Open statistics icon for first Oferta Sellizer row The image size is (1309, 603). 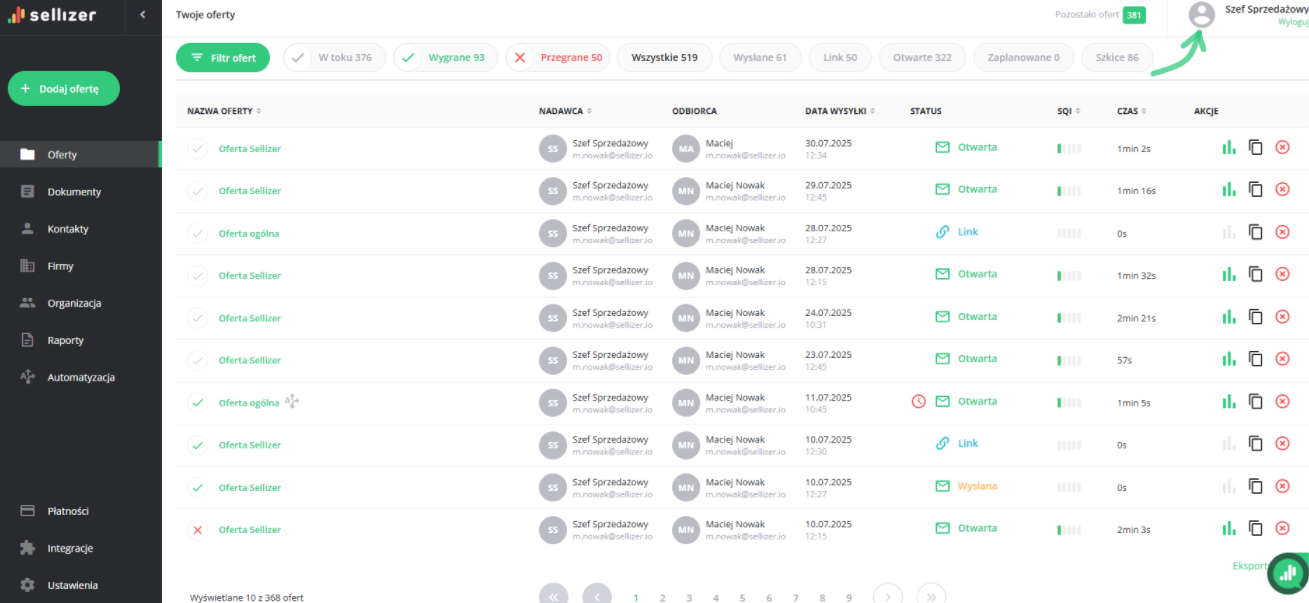tap(1228, 148)
